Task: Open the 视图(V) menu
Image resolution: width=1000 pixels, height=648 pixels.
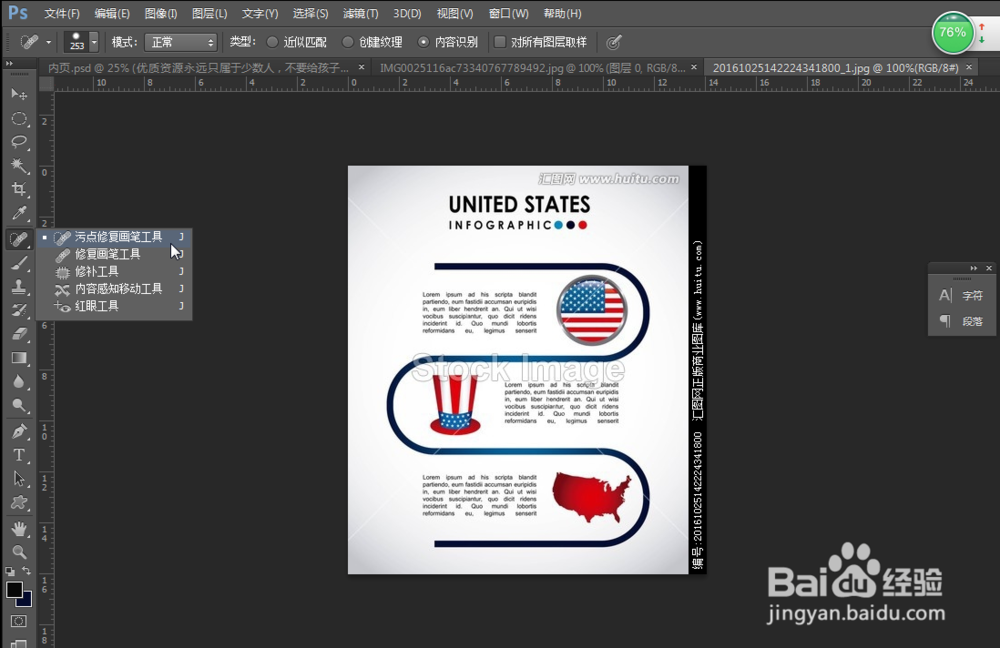Action: (x=455, y=13)
